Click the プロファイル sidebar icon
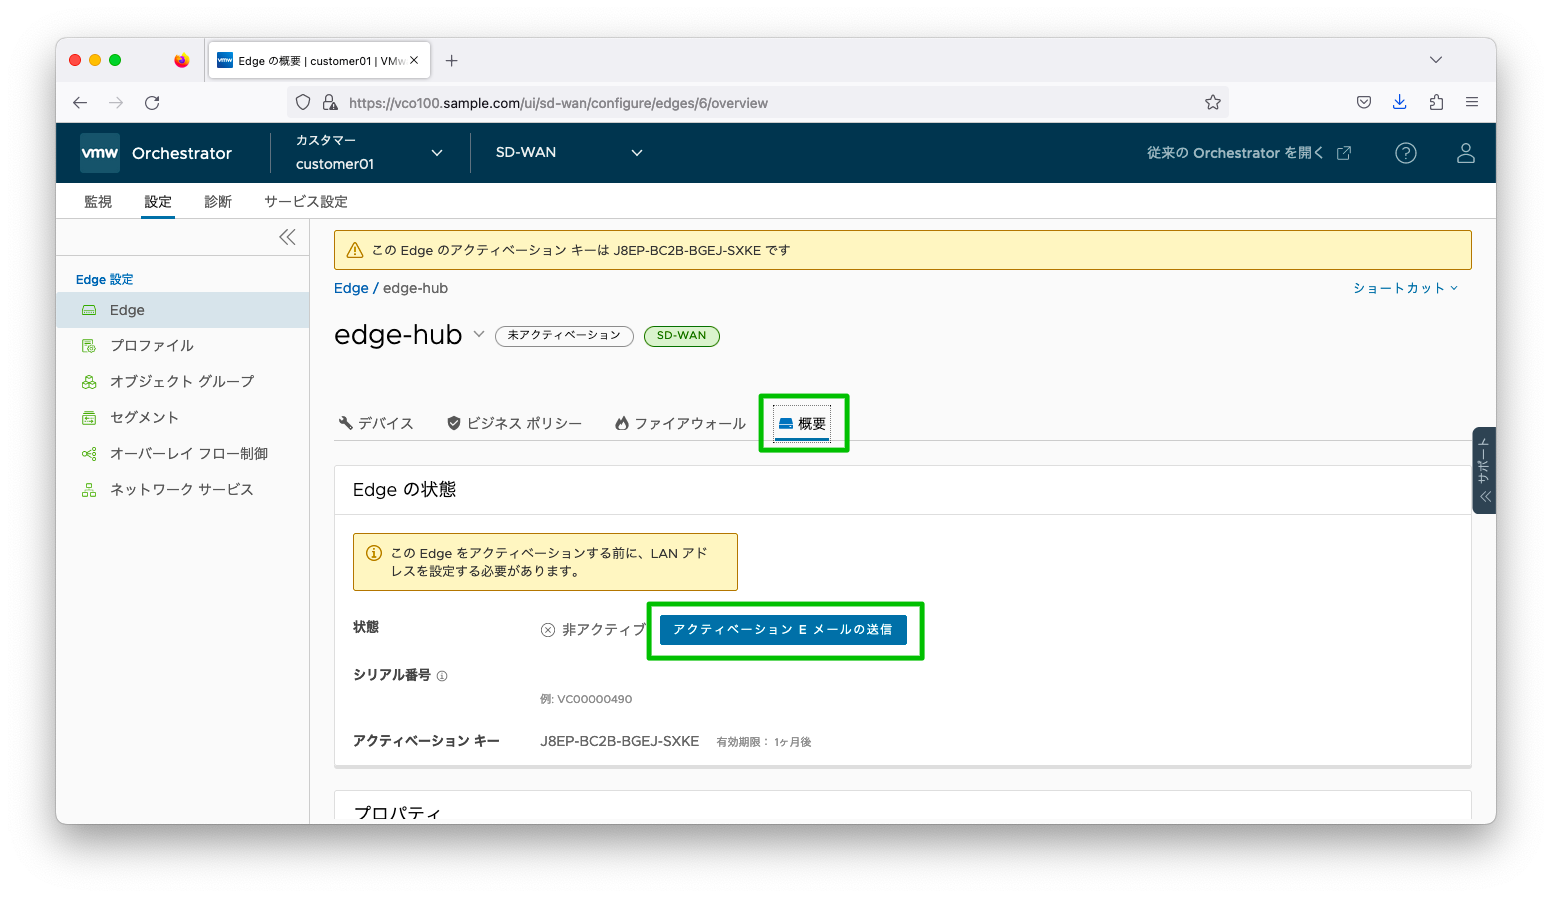 coord(89,346)
